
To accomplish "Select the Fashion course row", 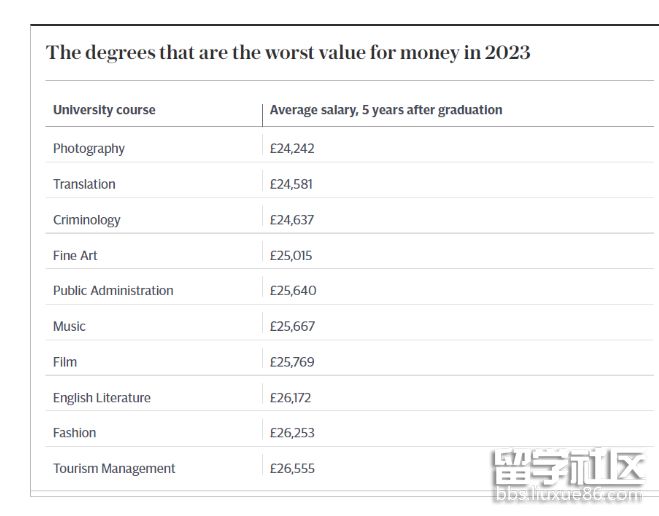I will tap(75, 433).
